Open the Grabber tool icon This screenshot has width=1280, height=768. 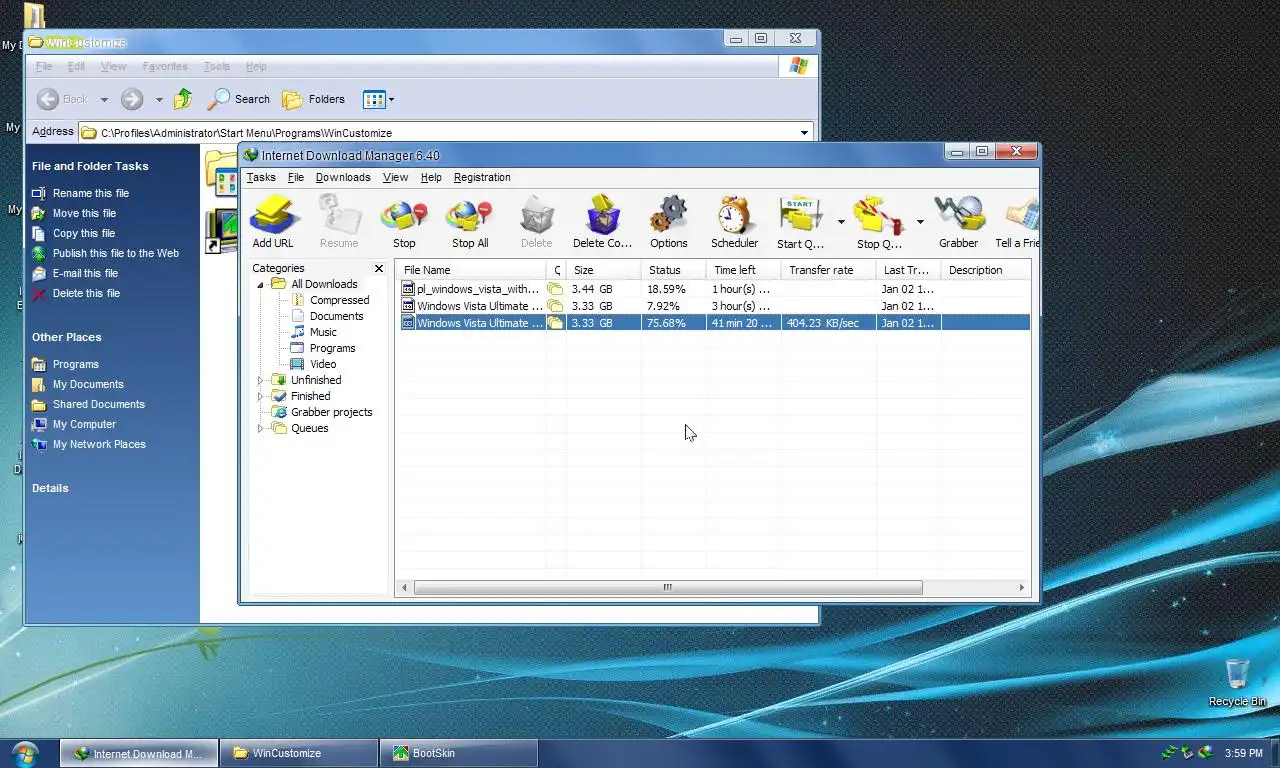[x=958, y=221]
